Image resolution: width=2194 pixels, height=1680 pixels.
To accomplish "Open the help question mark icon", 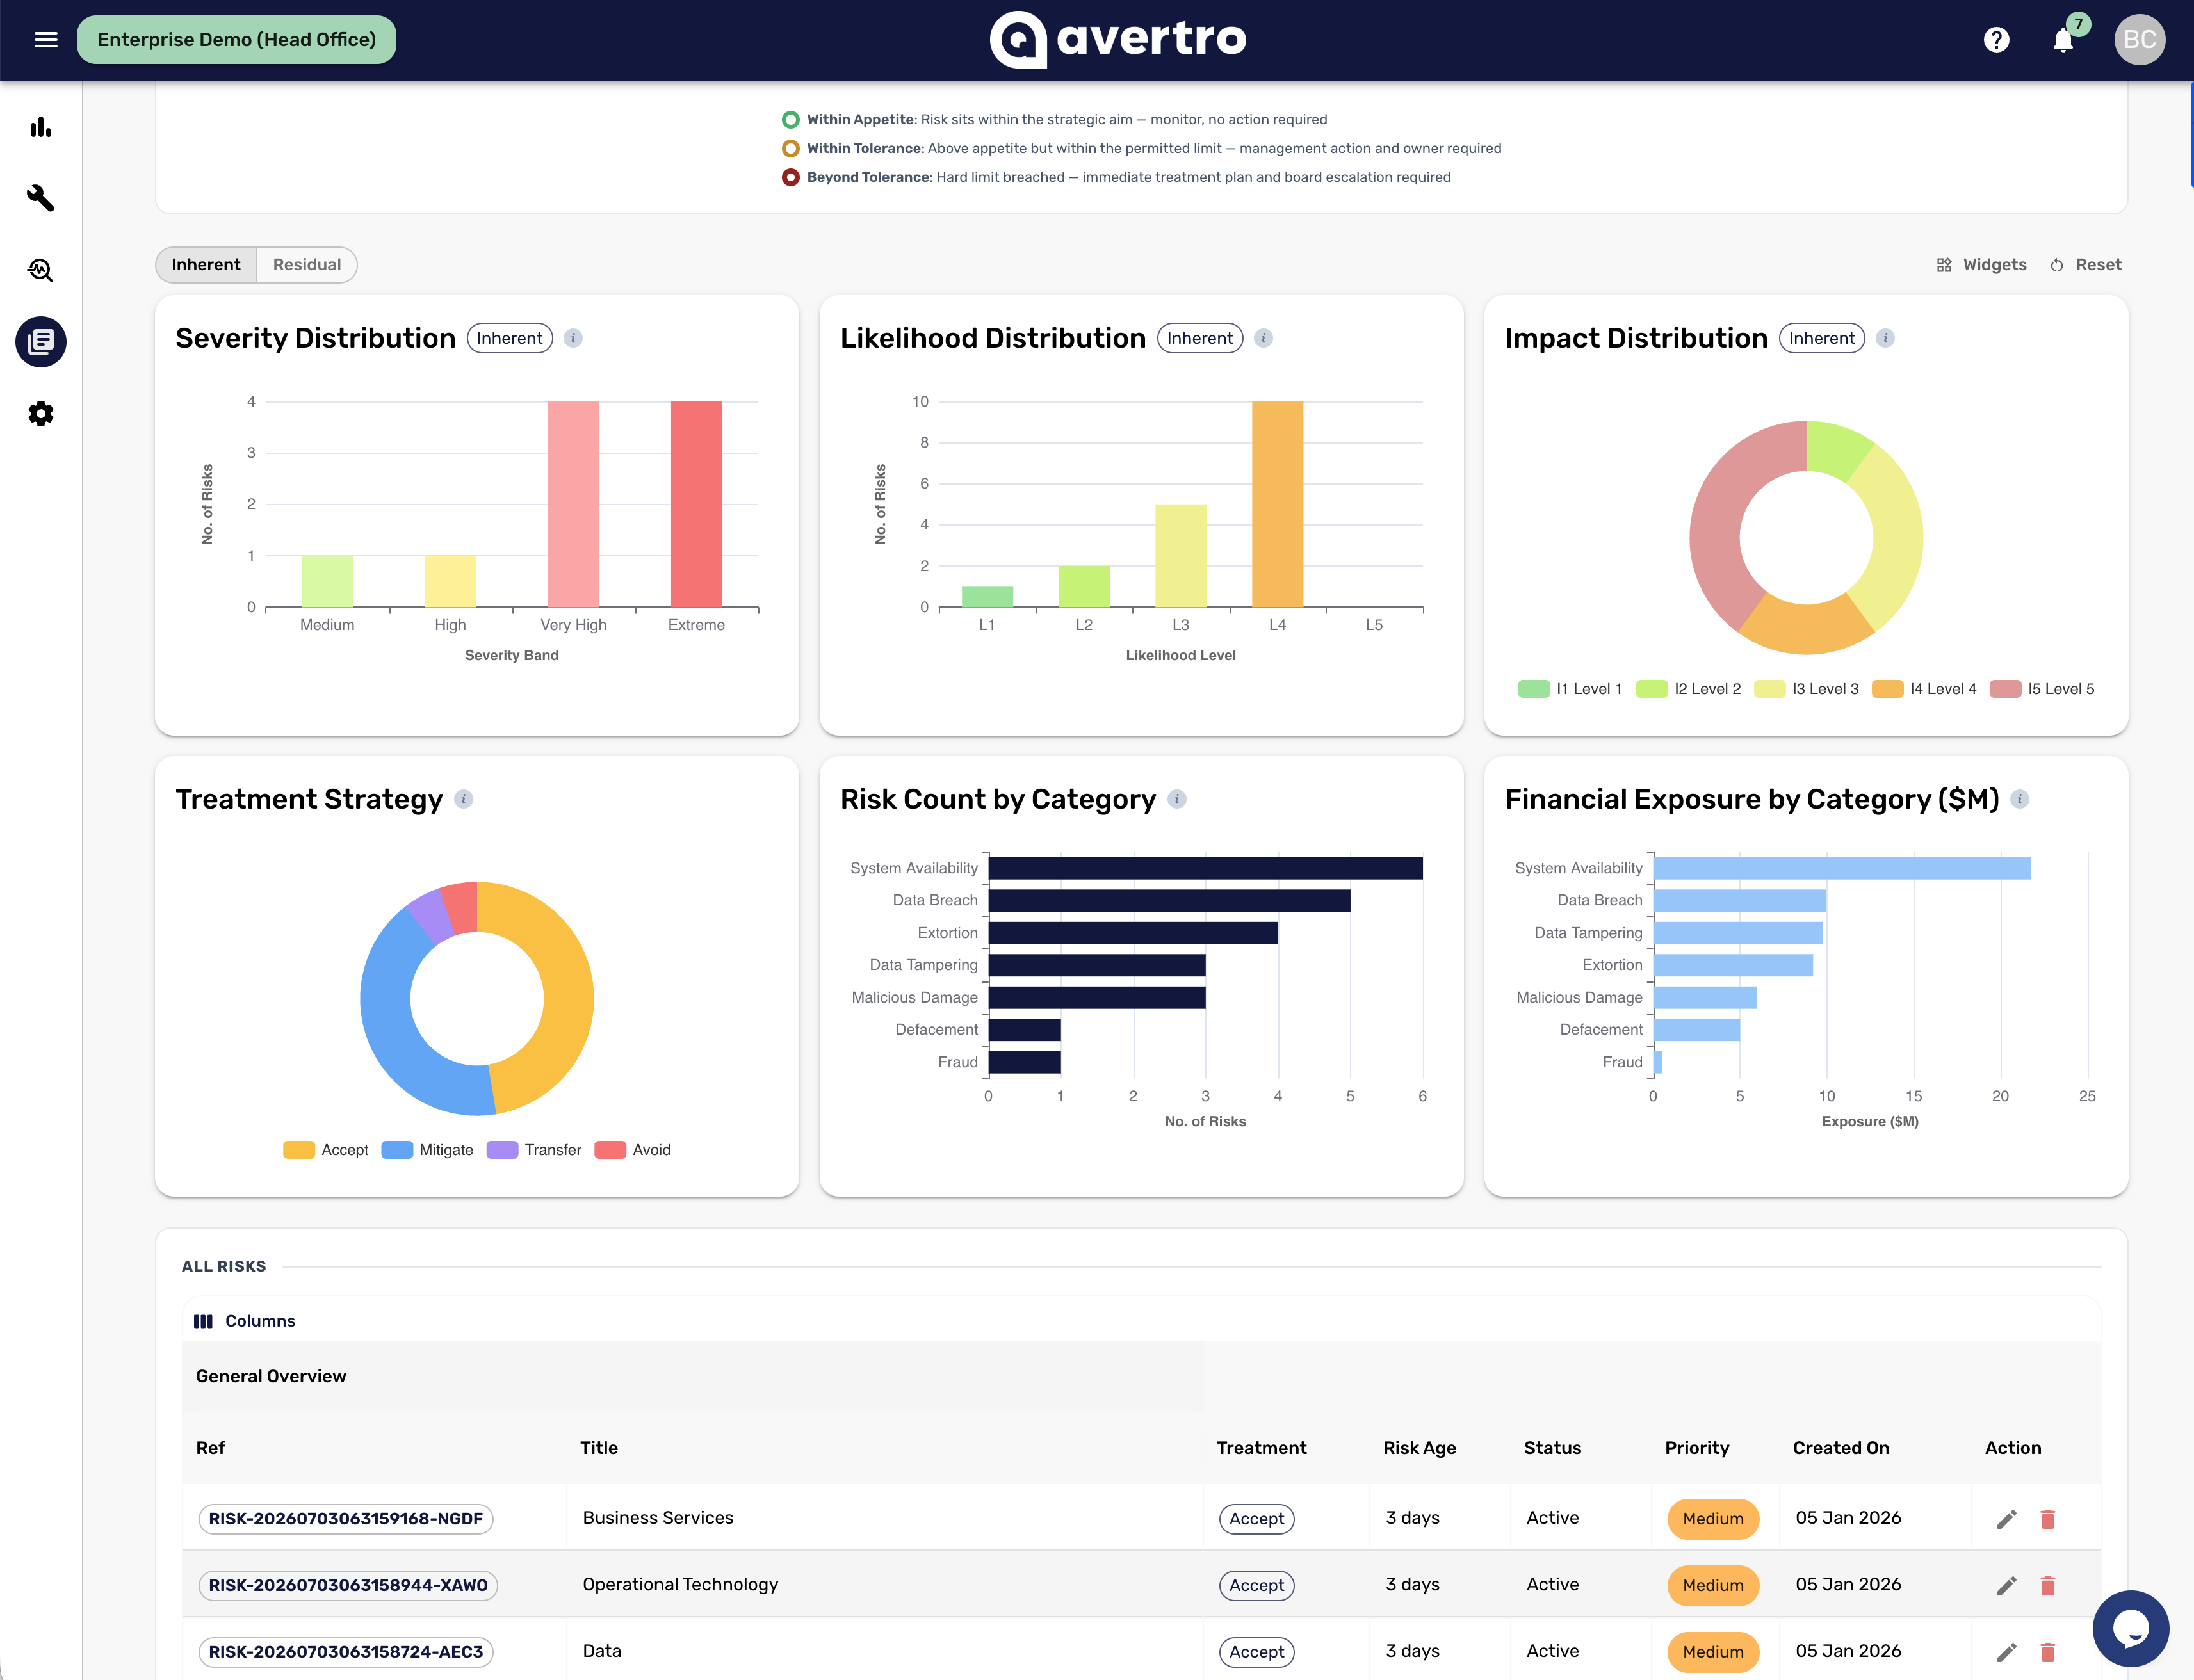I will click(1996, 40).
